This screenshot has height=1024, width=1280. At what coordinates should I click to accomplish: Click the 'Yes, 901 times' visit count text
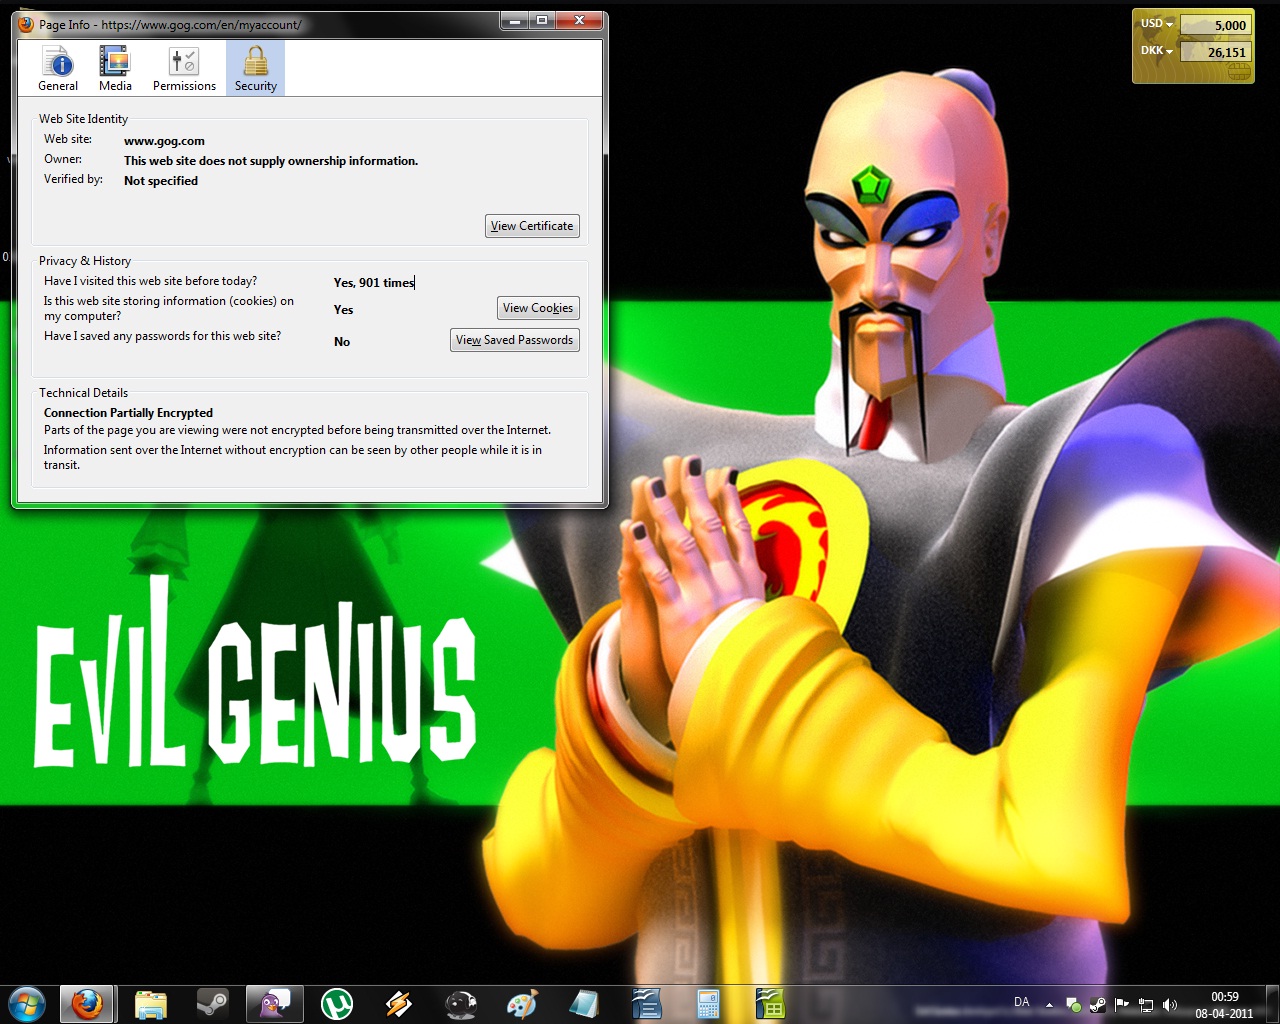pos(373,283)
